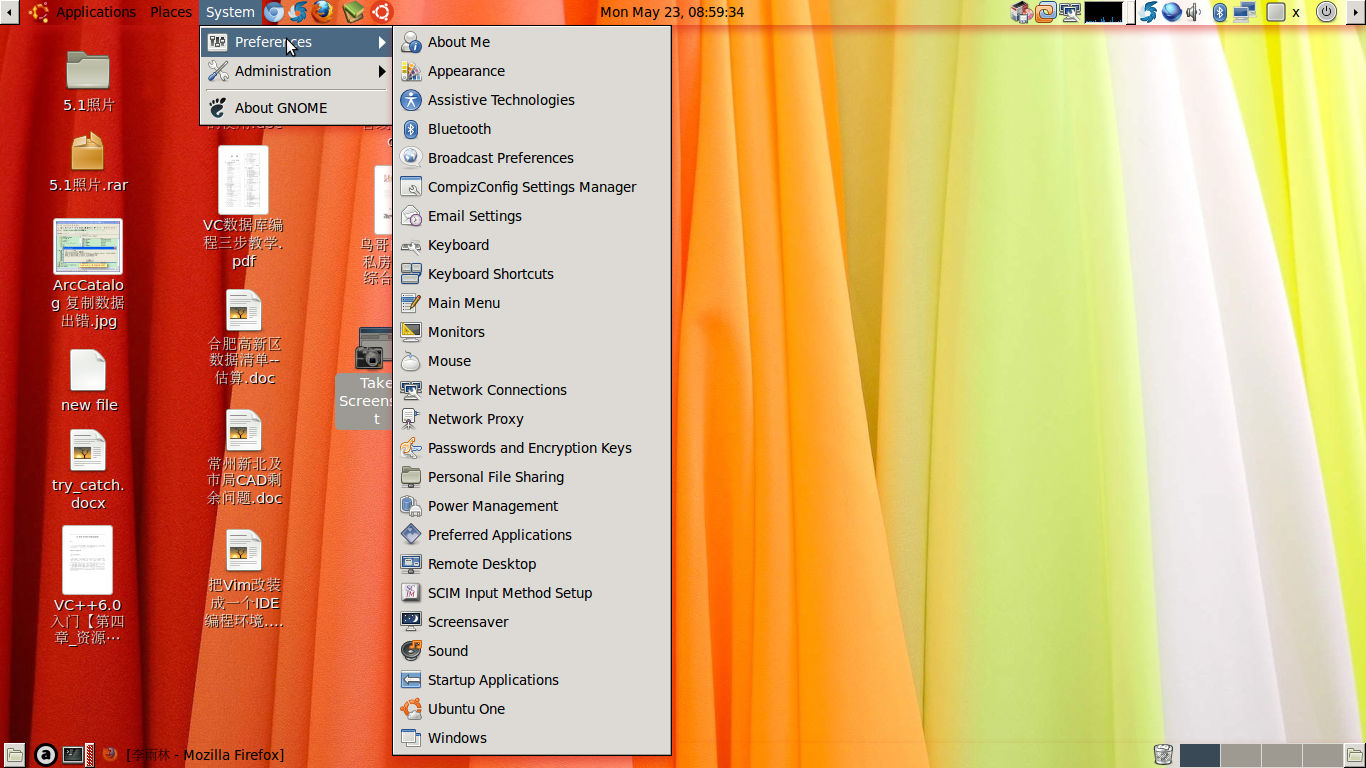Switch to the second workspace
This screenshot has width=1366, height=768.
(1240, 755)
